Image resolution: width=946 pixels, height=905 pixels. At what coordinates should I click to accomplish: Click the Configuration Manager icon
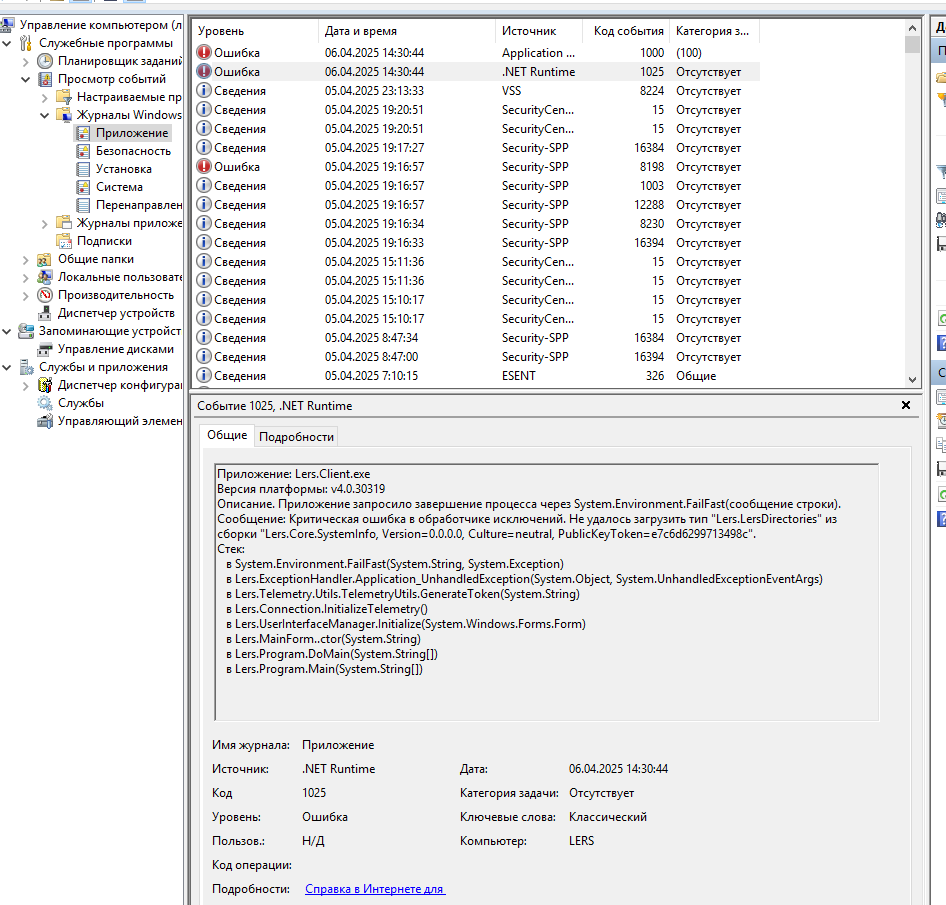(x=45, y=386)
